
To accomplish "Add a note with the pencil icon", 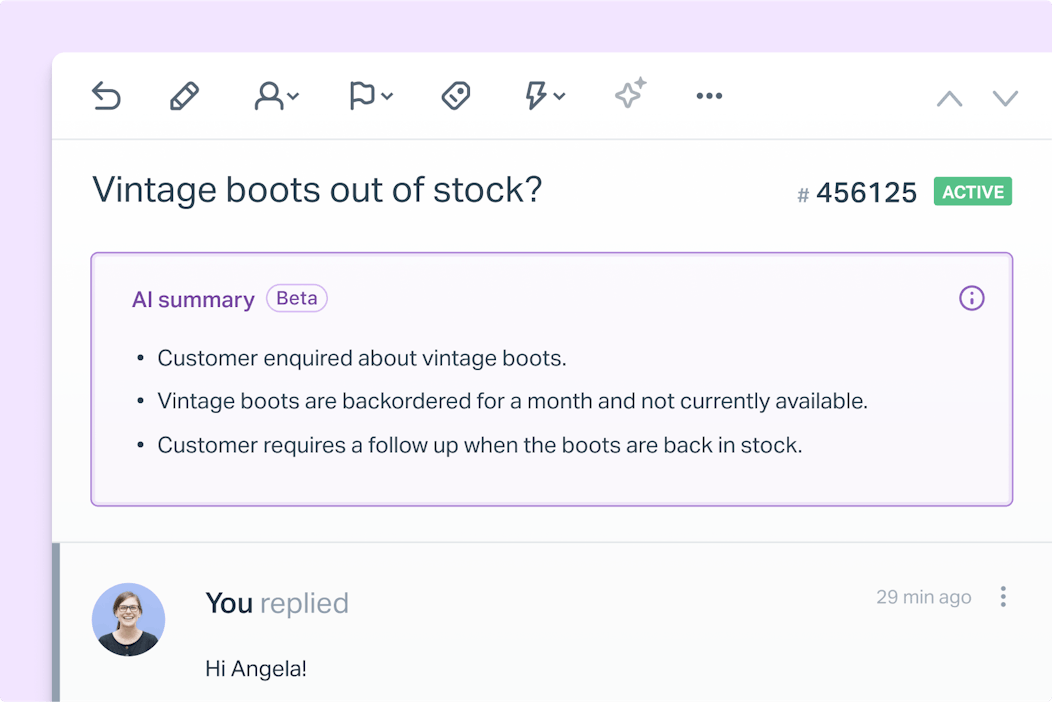I will (184, 96).
